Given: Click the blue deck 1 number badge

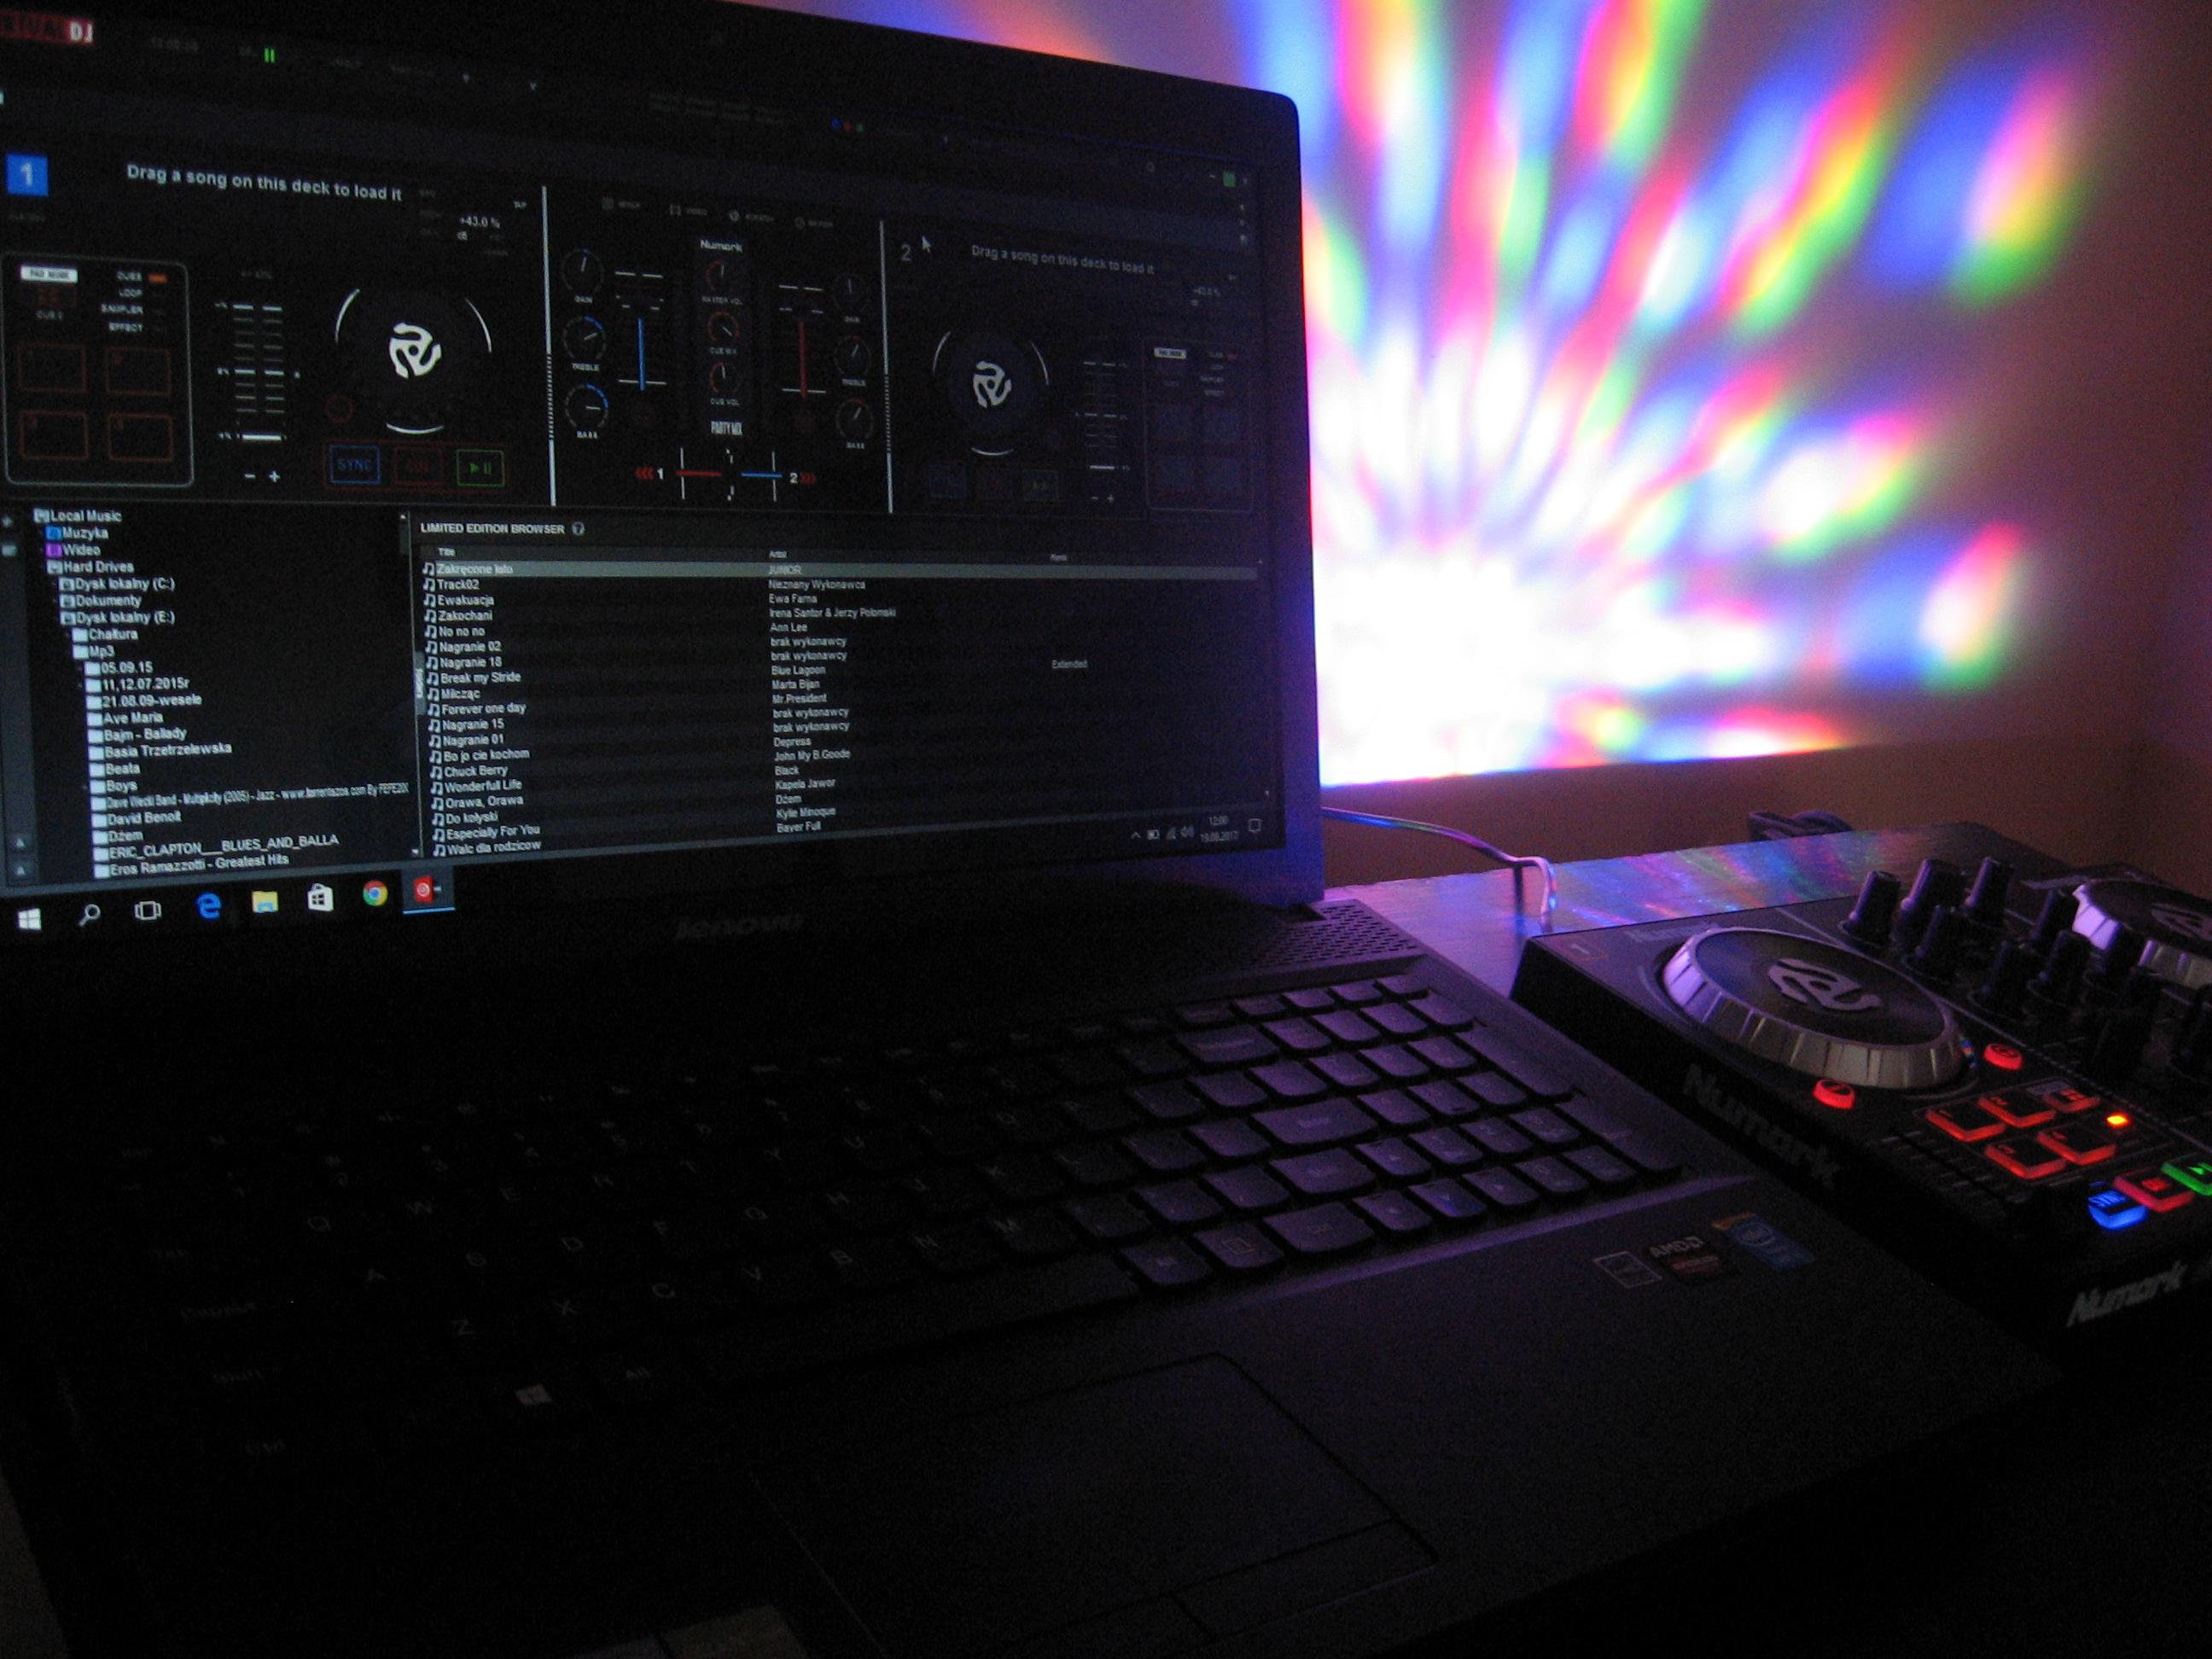Looking at the screenshot, I should (x=27, y=175).
